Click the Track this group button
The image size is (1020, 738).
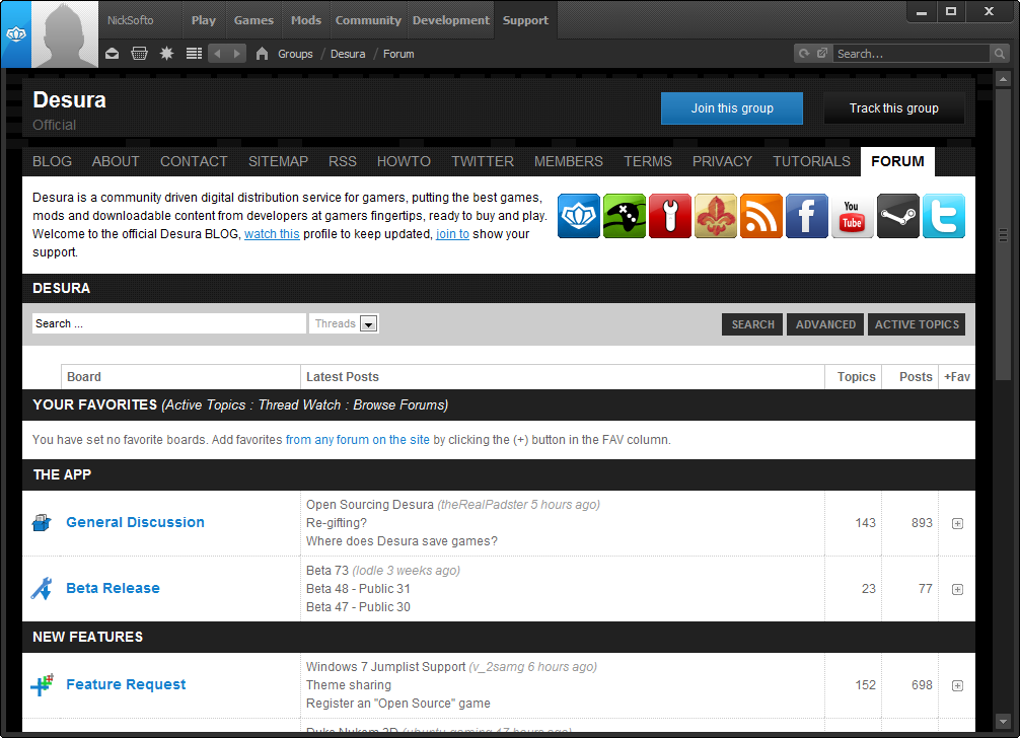[x=894, y=108]
